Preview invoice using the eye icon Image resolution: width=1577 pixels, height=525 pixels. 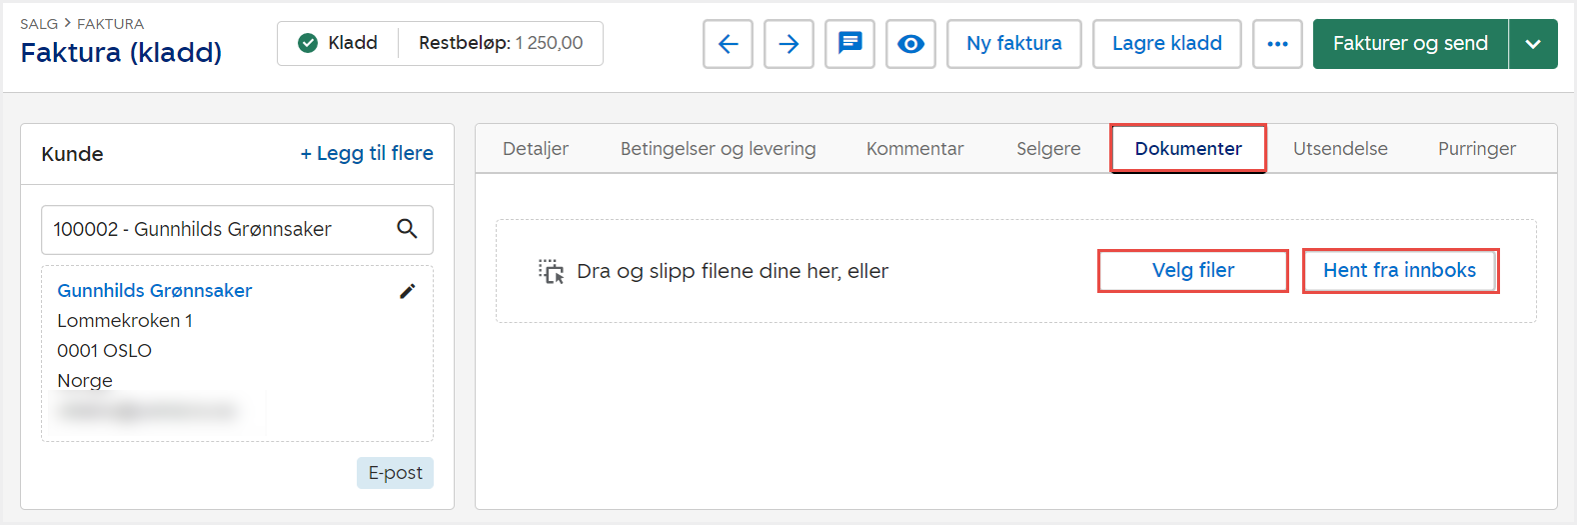910,44
